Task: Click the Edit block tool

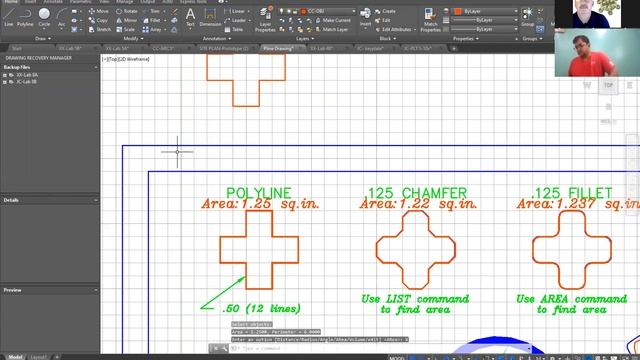Action: tap(383, 20)
